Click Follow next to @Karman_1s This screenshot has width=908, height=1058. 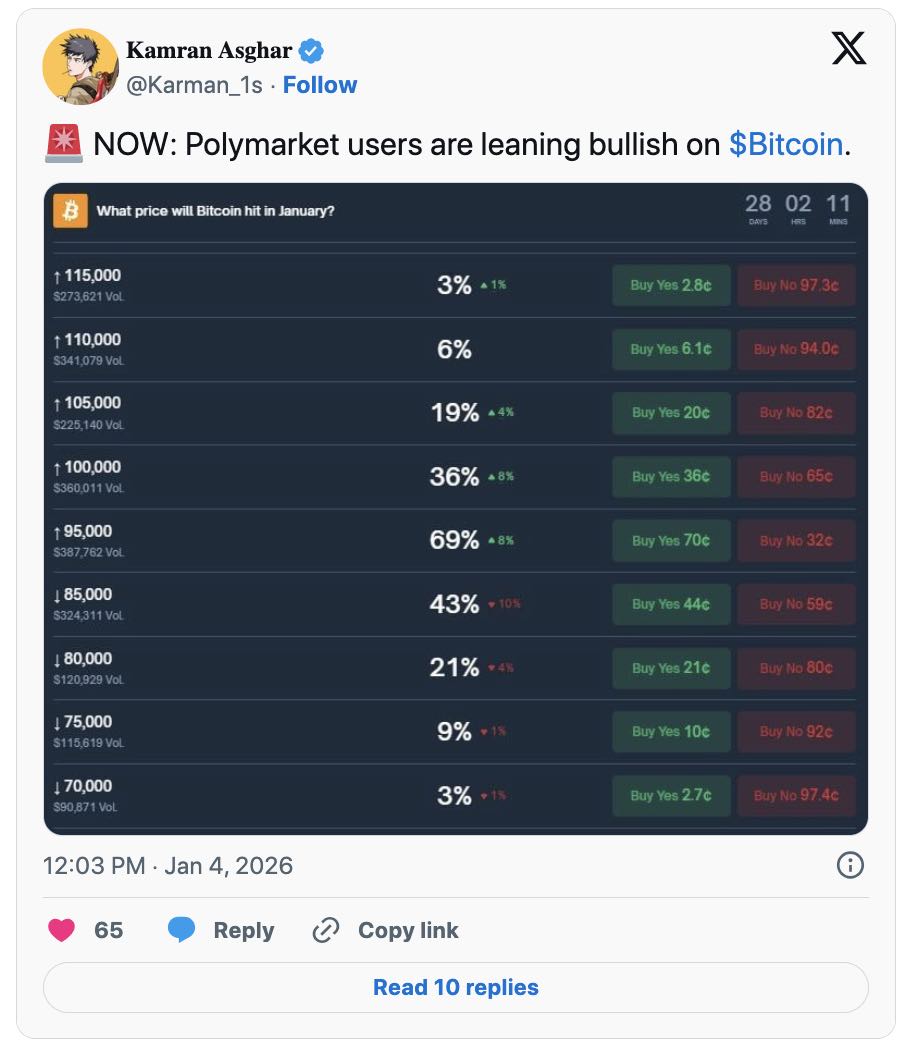(319, 85)
